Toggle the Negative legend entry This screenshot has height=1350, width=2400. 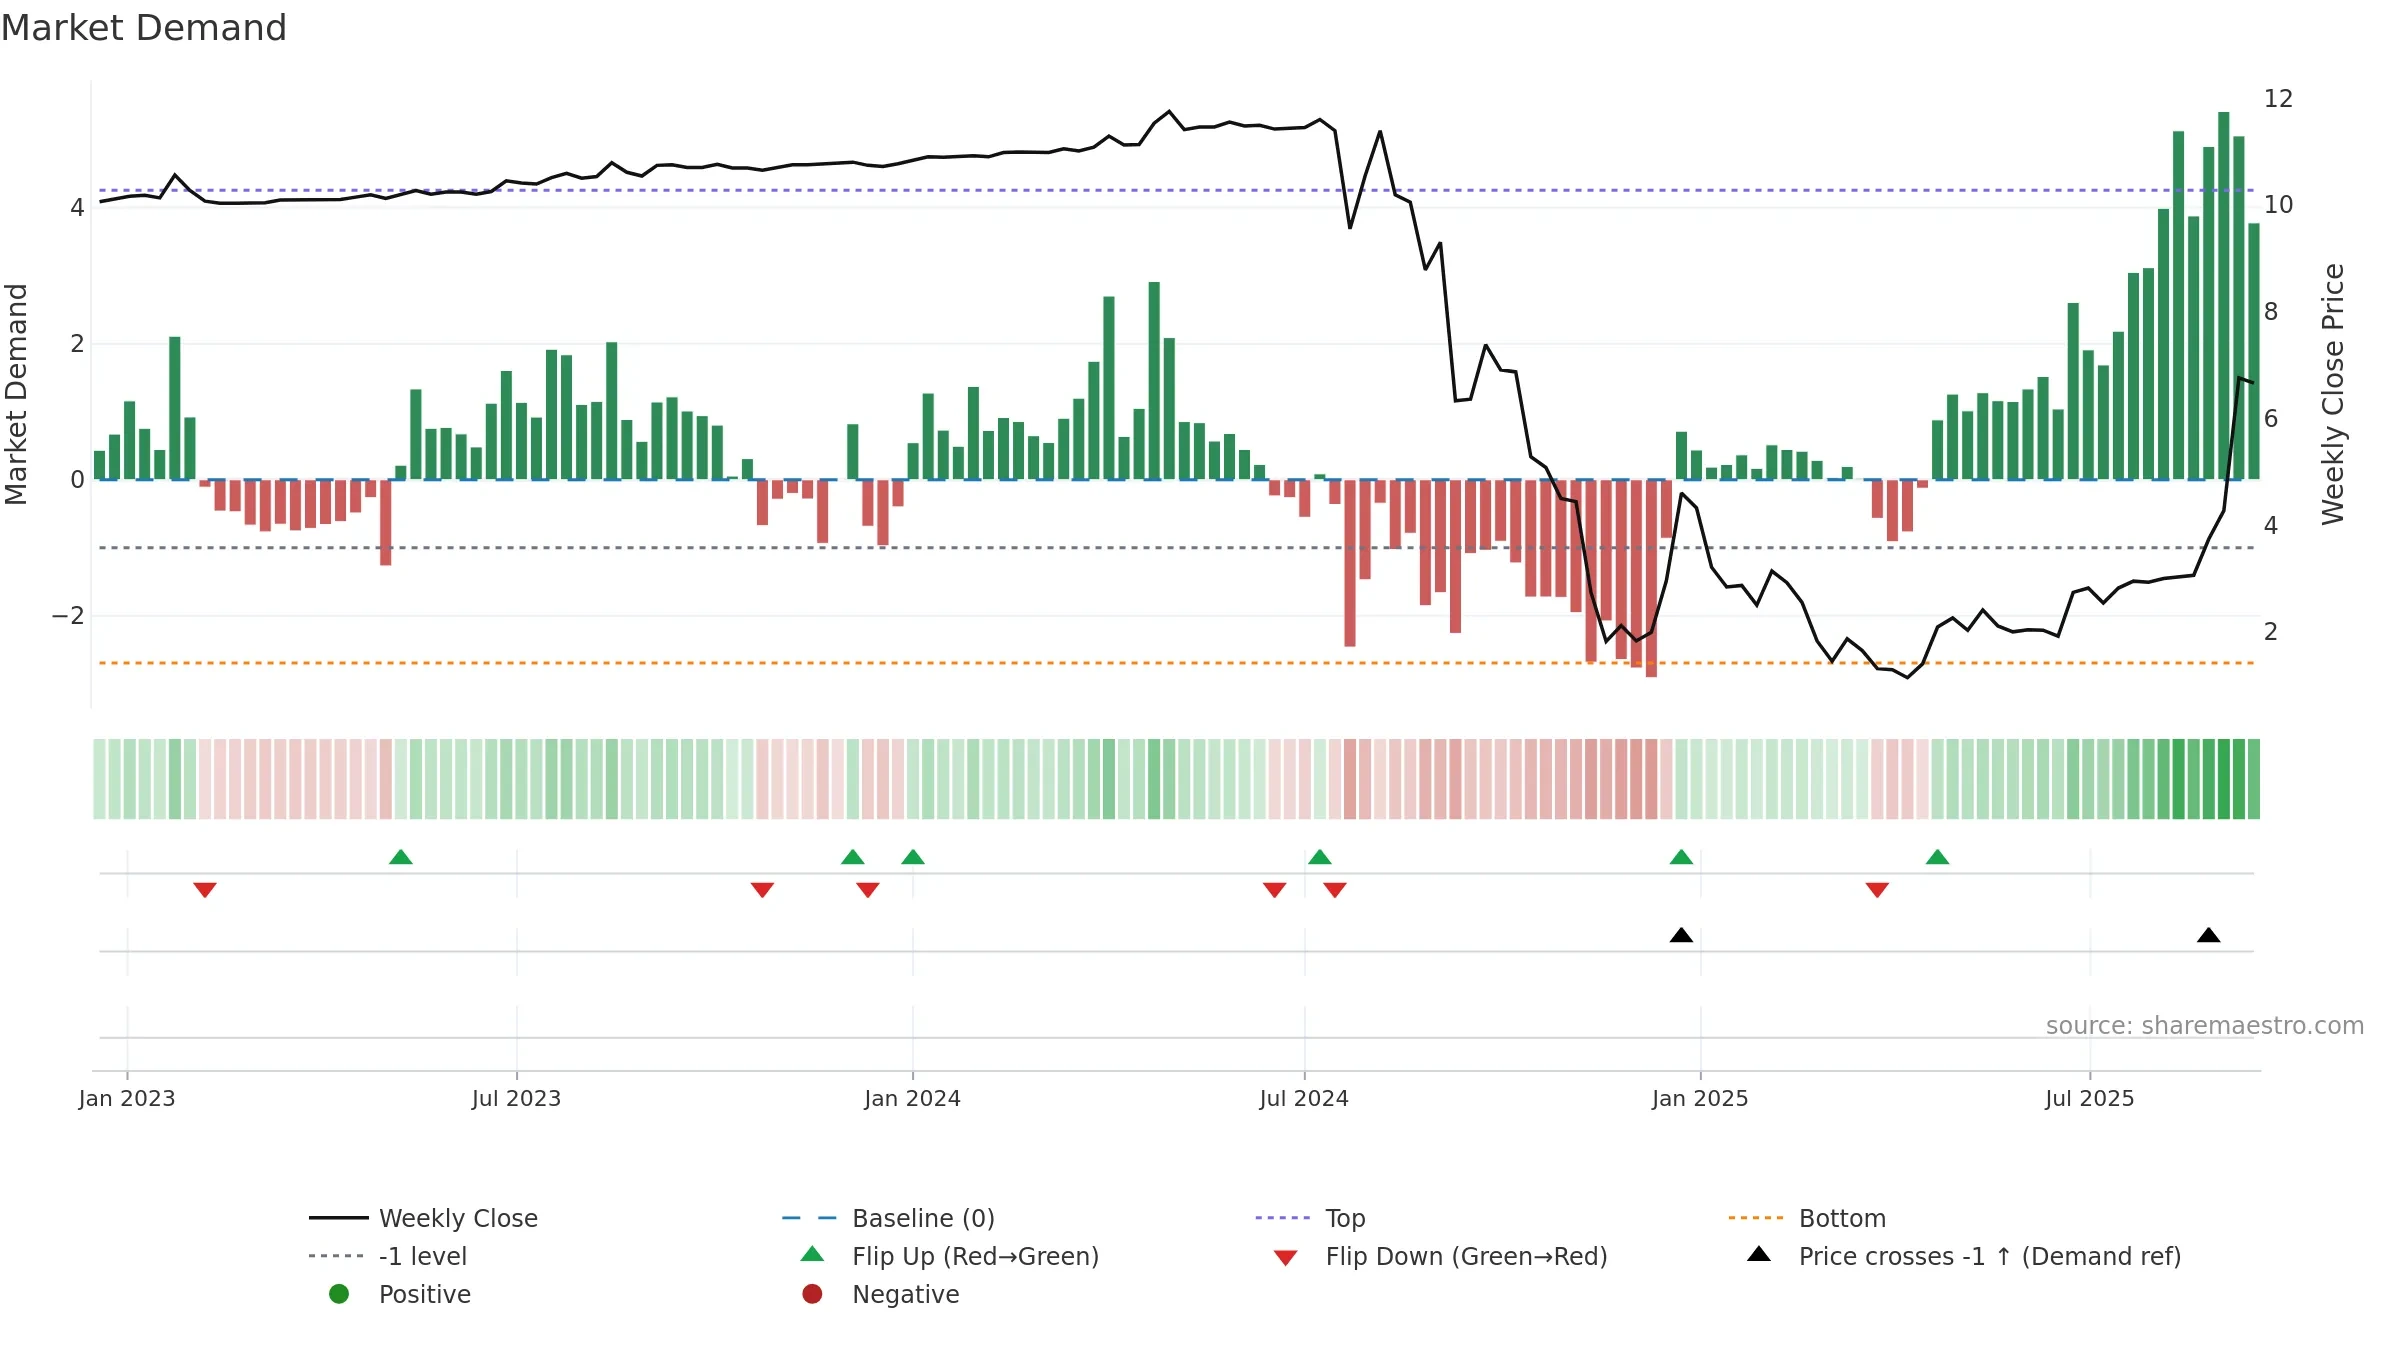coord(881,1294)
